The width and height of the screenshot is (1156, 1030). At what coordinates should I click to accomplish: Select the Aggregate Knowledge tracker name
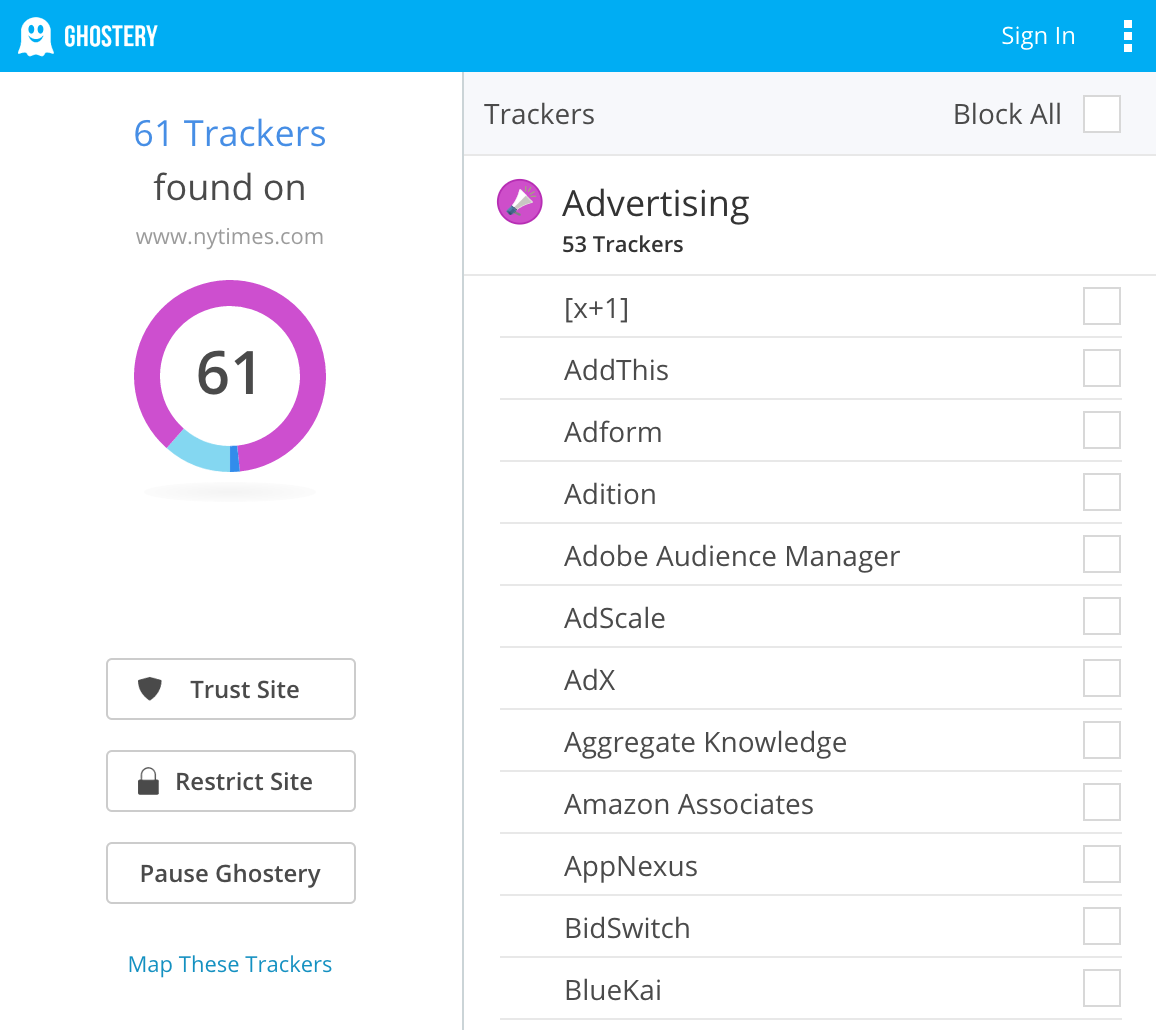pyautogui.click(x=706, y=742)
